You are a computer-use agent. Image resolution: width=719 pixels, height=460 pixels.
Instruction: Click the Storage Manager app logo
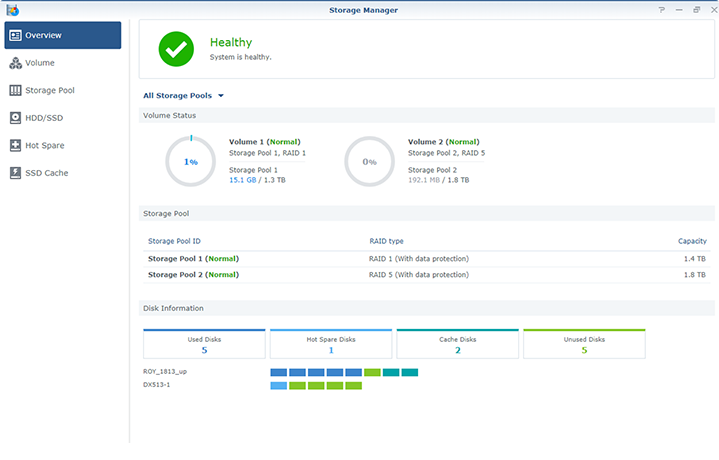11,9
